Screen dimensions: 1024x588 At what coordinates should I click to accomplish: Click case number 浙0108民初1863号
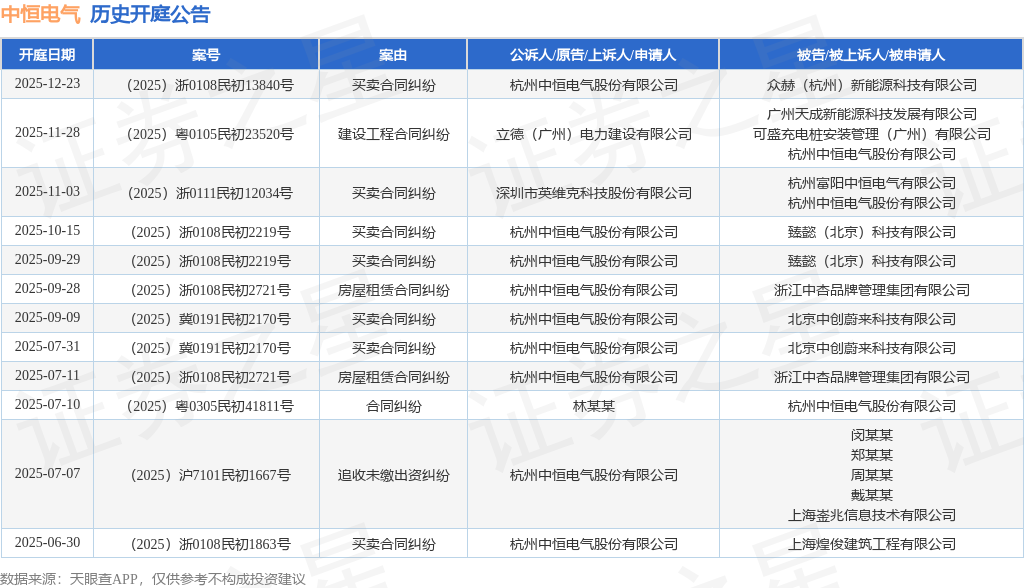pos(210,544)
